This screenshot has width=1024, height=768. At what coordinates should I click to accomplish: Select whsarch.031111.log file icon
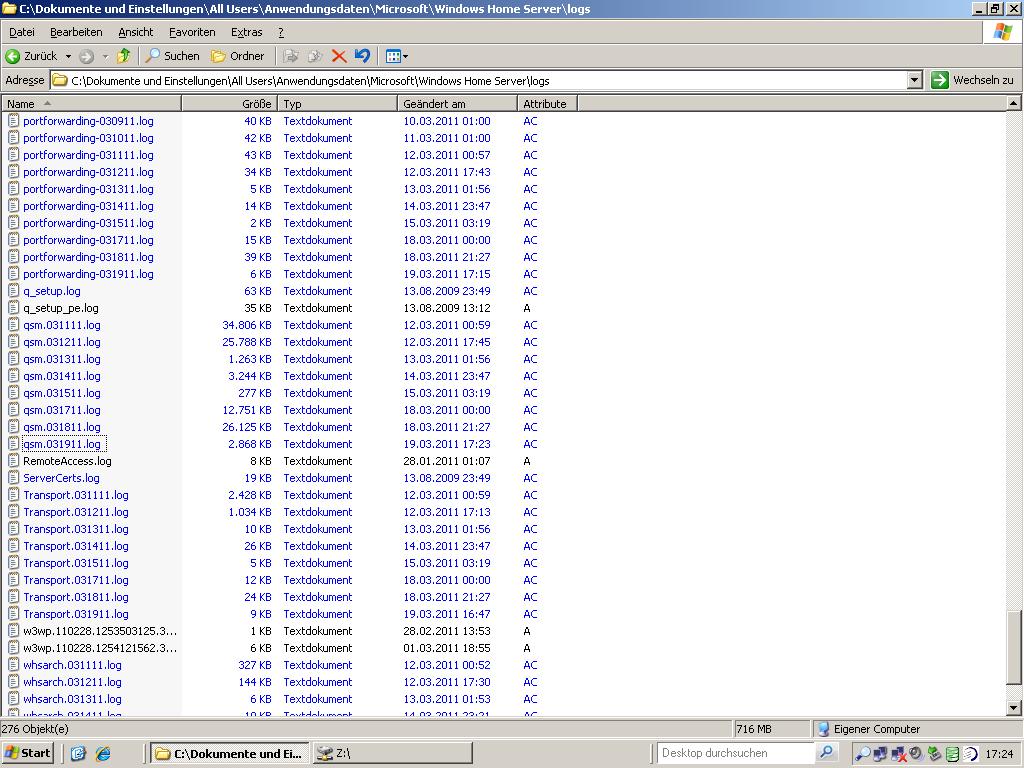pos(14,665)
